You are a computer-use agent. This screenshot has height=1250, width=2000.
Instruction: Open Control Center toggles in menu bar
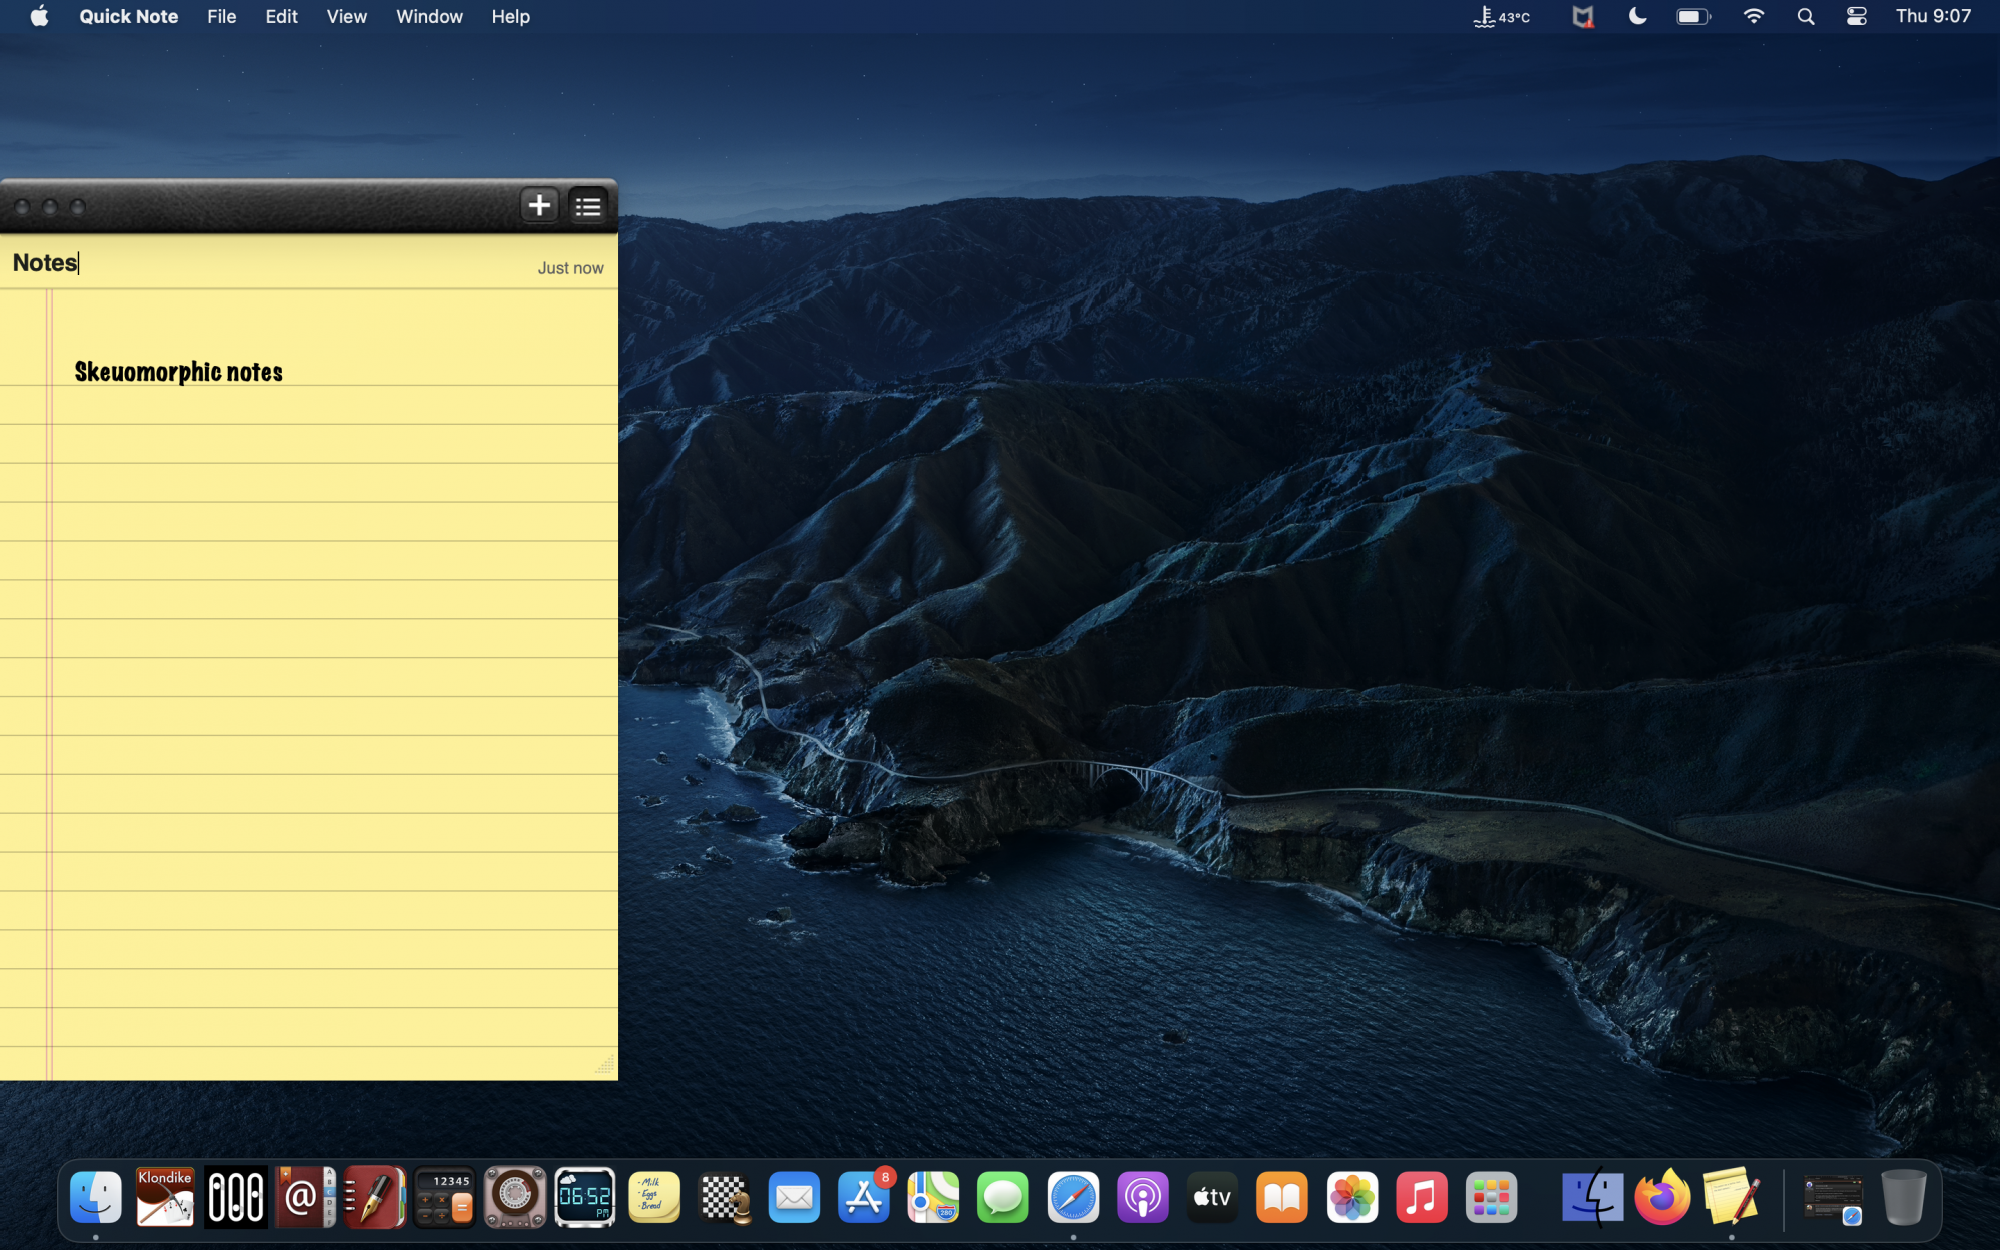1856,17
